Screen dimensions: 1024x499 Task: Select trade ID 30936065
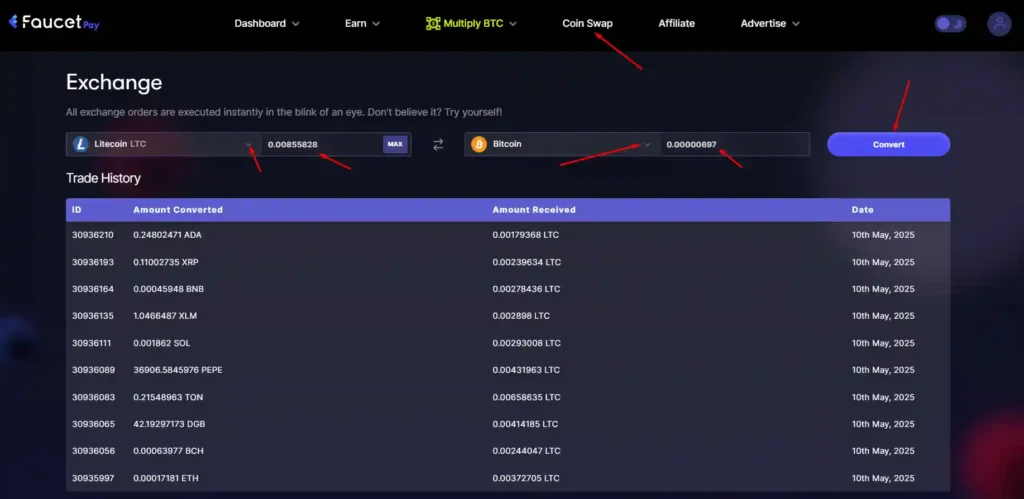(93, 424)
